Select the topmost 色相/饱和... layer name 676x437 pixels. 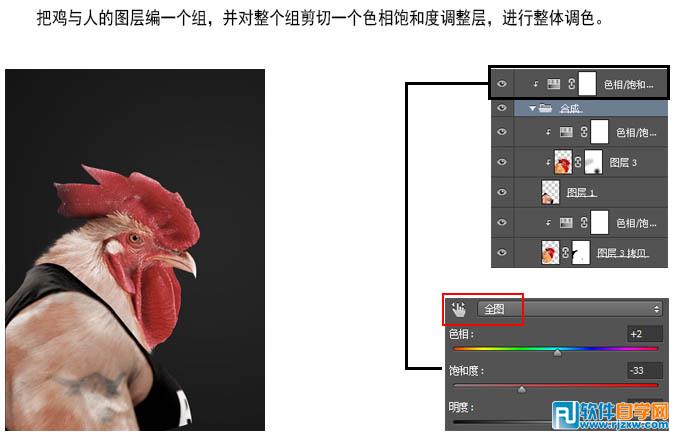tap(628, 84)
